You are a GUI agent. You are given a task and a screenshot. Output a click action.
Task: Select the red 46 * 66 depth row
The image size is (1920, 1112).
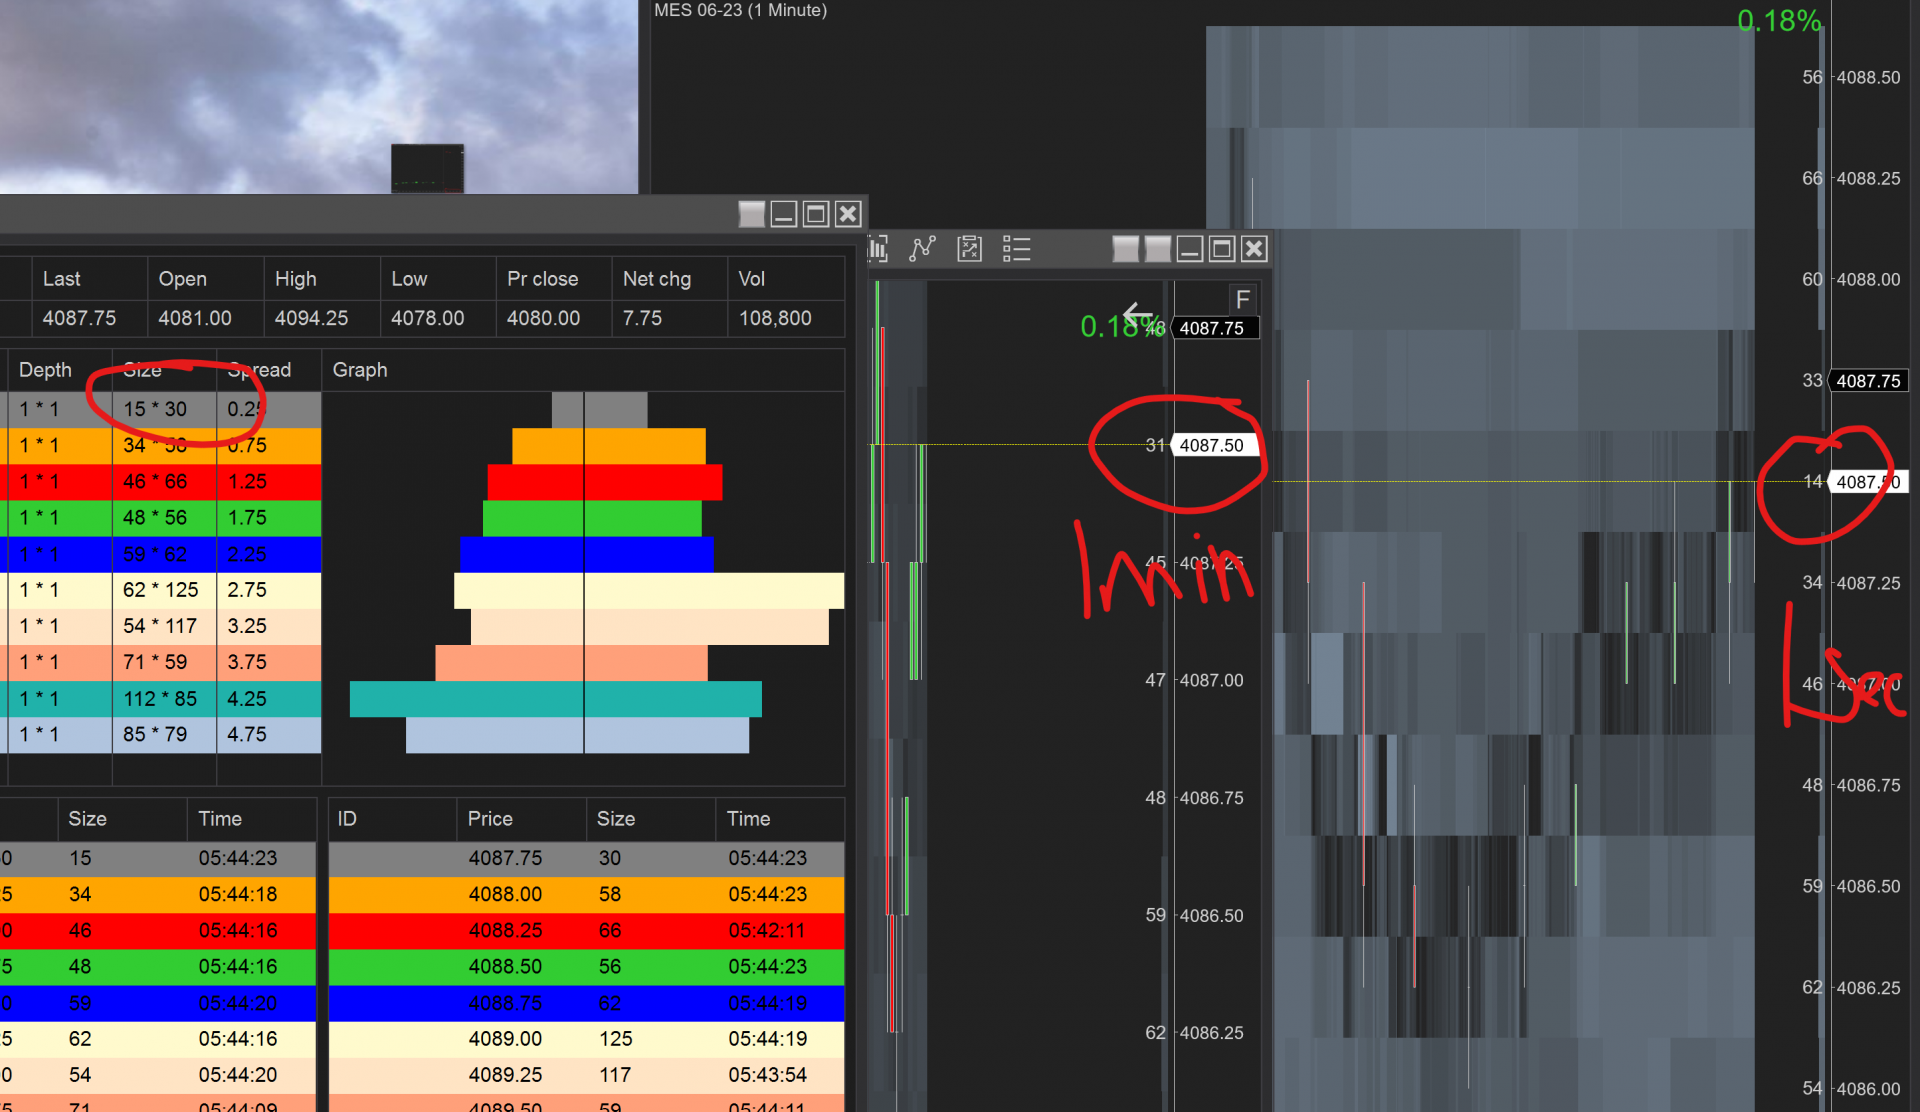click(155, 481)
